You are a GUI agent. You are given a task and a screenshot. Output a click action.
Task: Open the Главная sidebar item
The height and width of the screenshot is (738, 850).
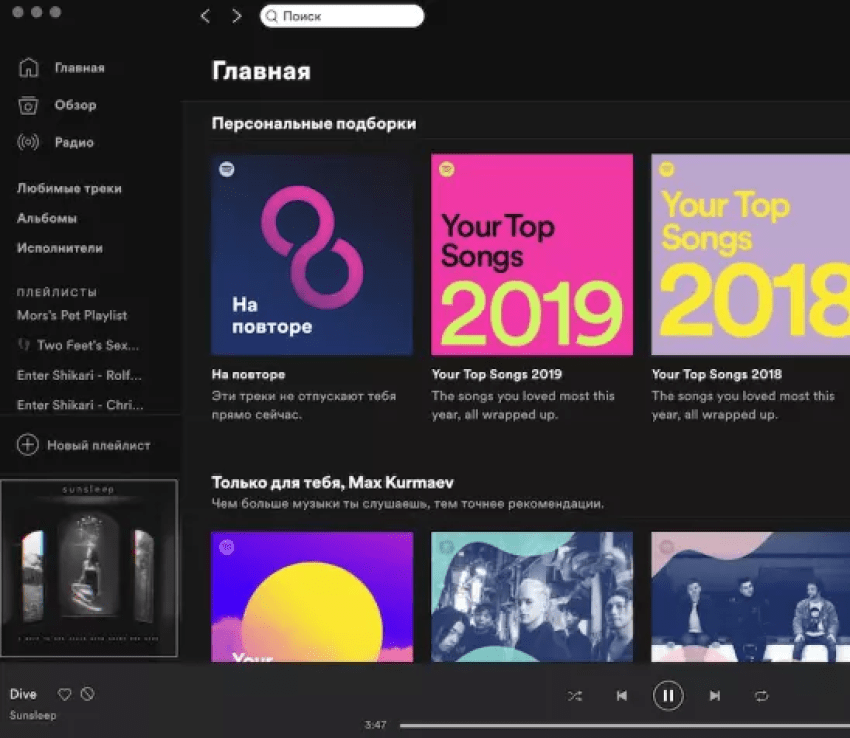point(80,68)
